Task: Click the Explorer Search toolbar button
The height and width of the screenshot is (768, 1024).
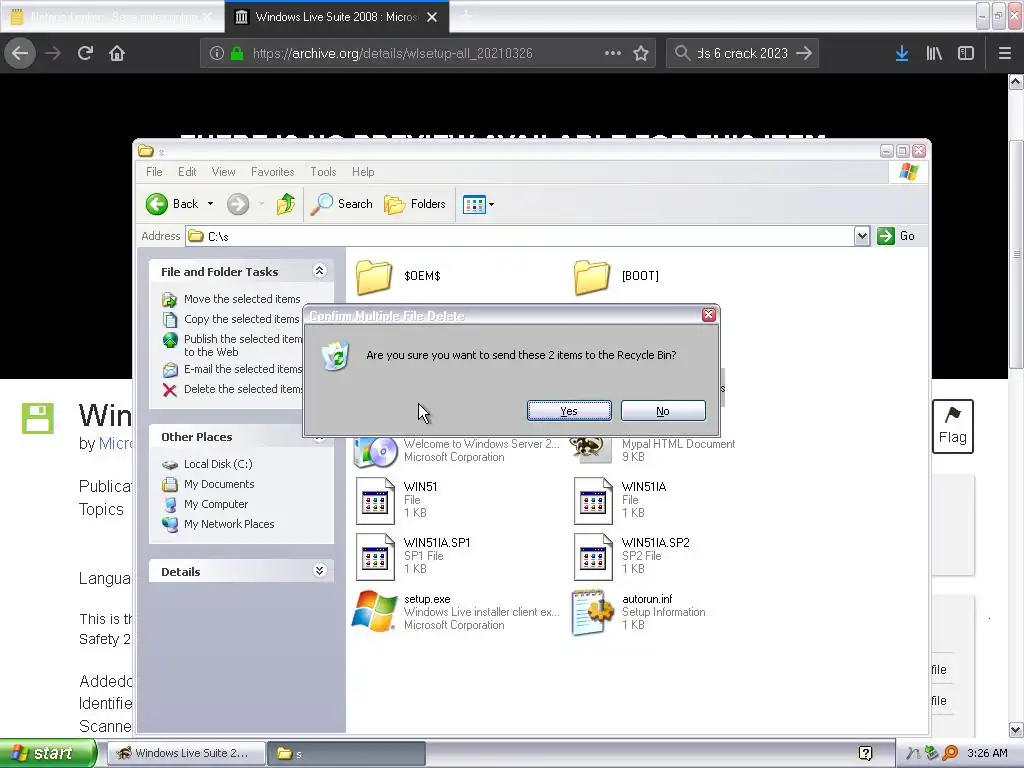Action: (x=341, y=204)
